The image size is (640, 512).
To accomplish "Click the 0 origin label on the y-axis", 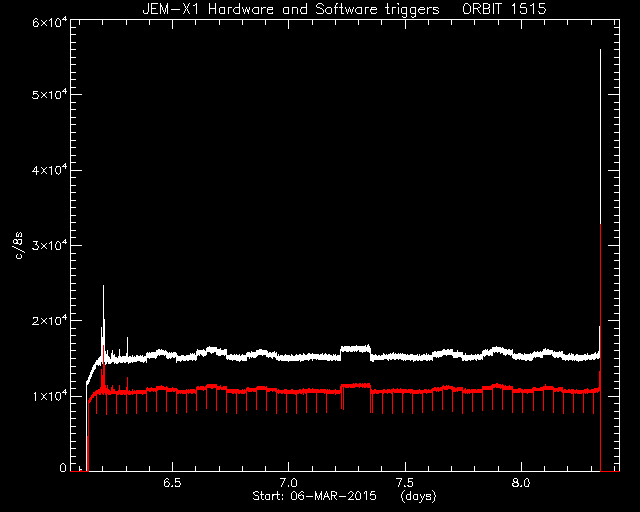I will 63,467.
